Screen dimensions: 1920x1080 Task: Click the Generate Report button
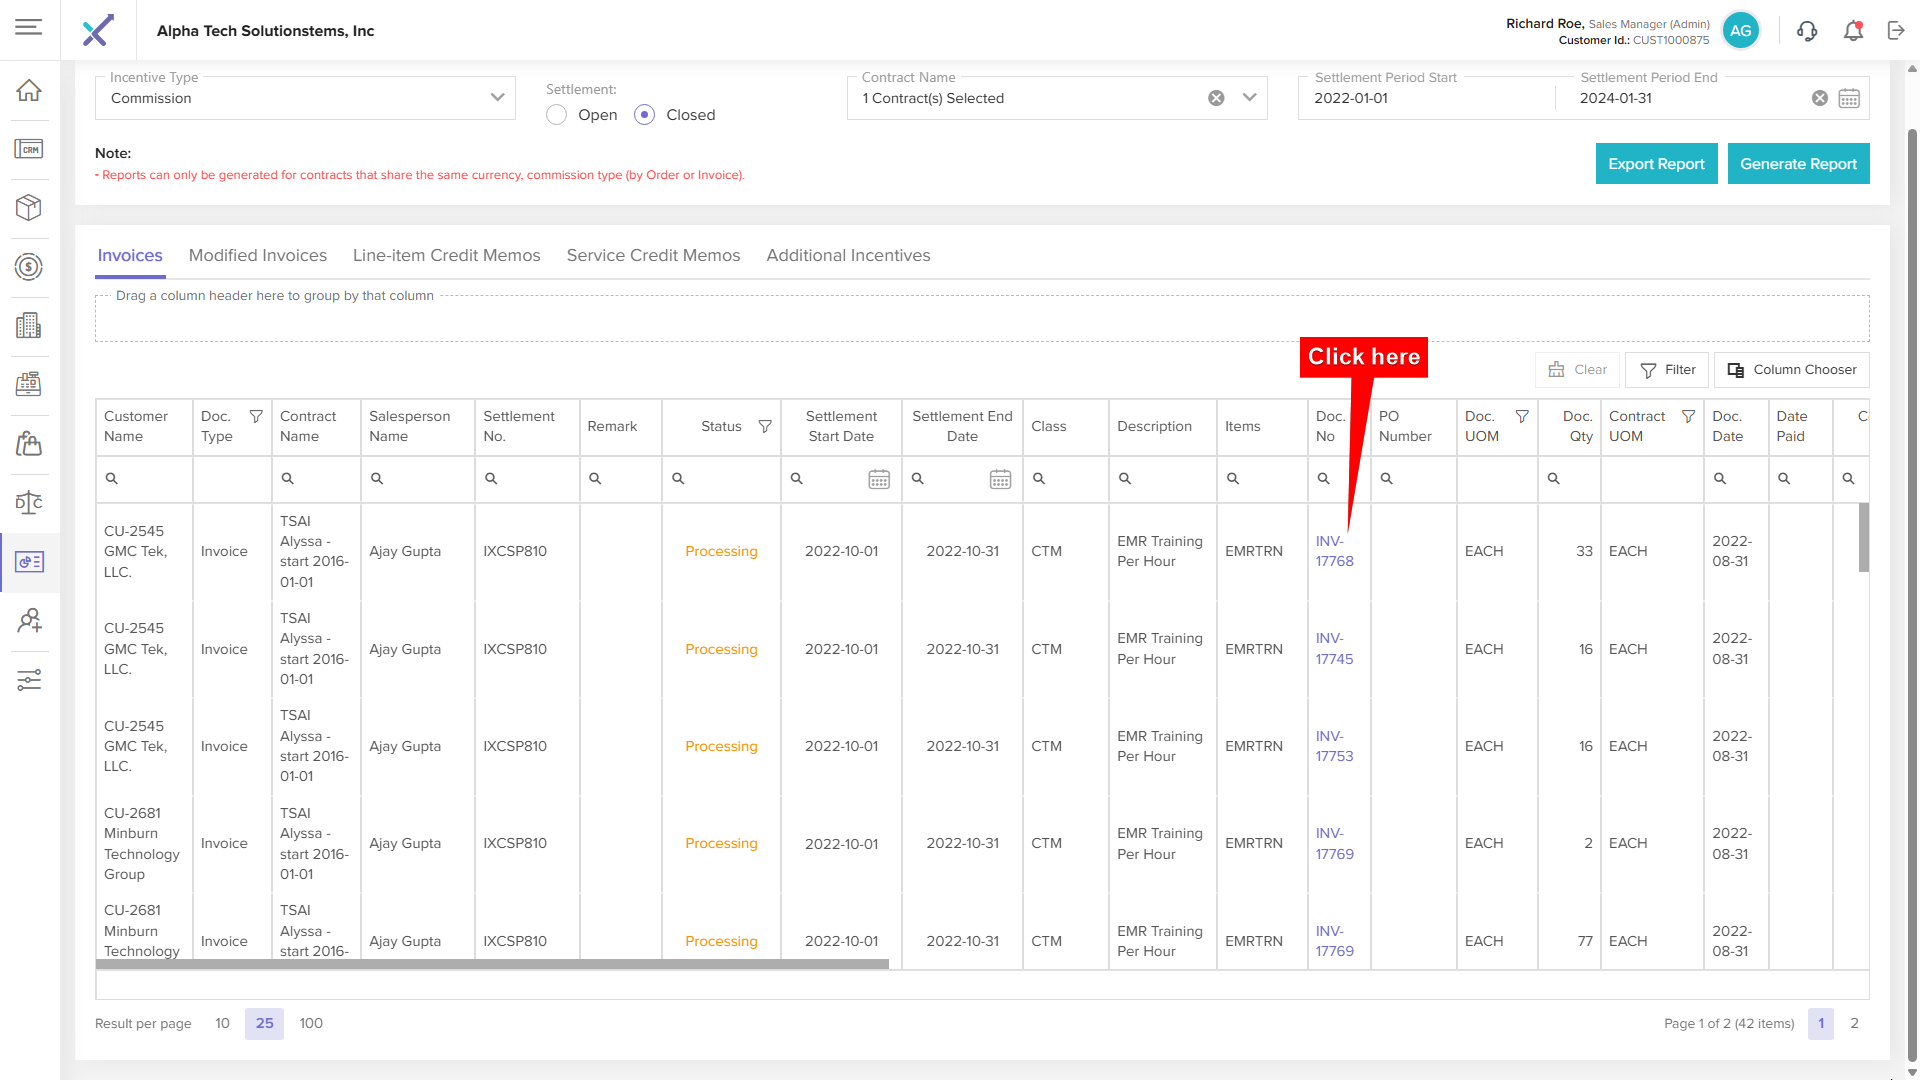click(x=1798, y=164)
